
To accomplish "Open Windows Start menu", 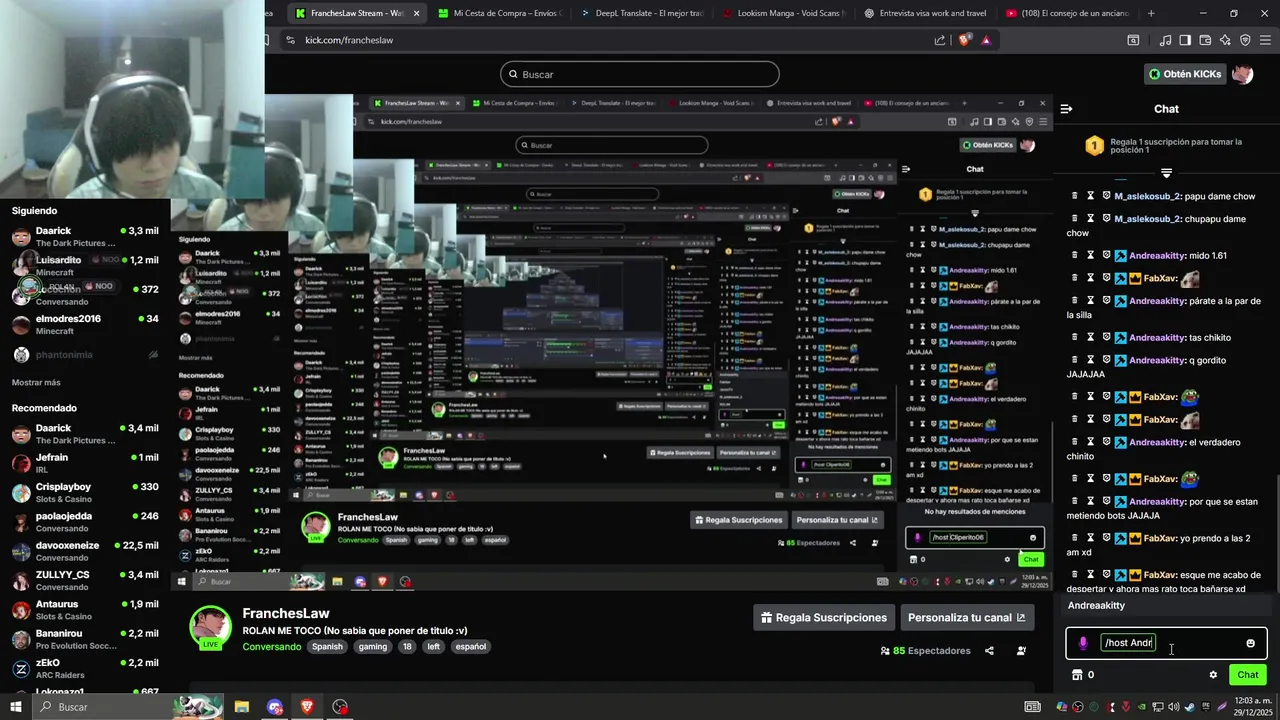I will click(15, 707).
